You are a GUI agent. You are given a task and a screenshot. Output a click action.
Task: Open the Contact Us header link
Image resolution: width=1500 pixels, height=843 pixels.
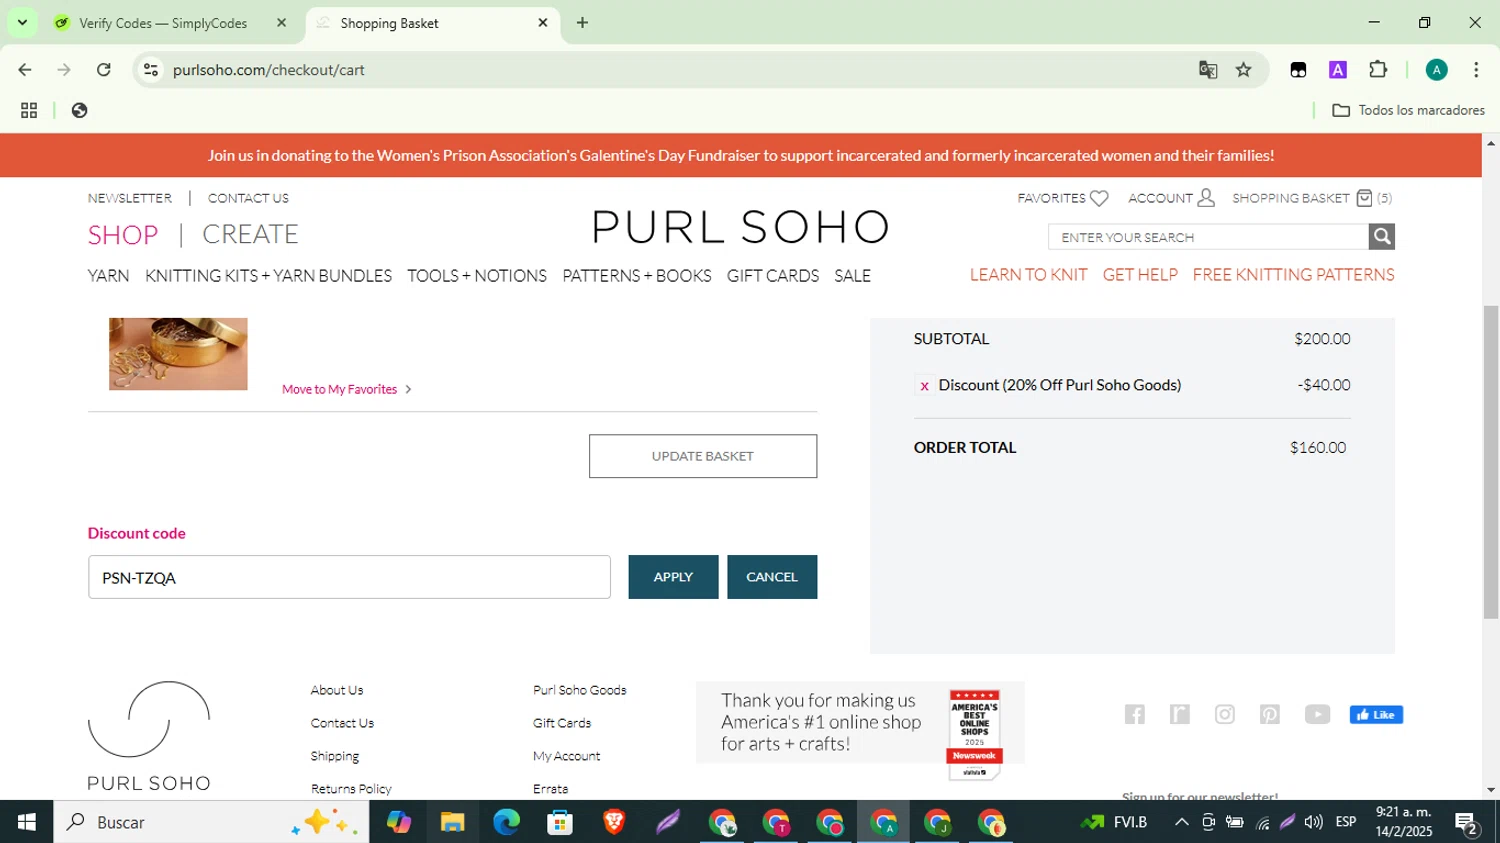pos(248,198)
